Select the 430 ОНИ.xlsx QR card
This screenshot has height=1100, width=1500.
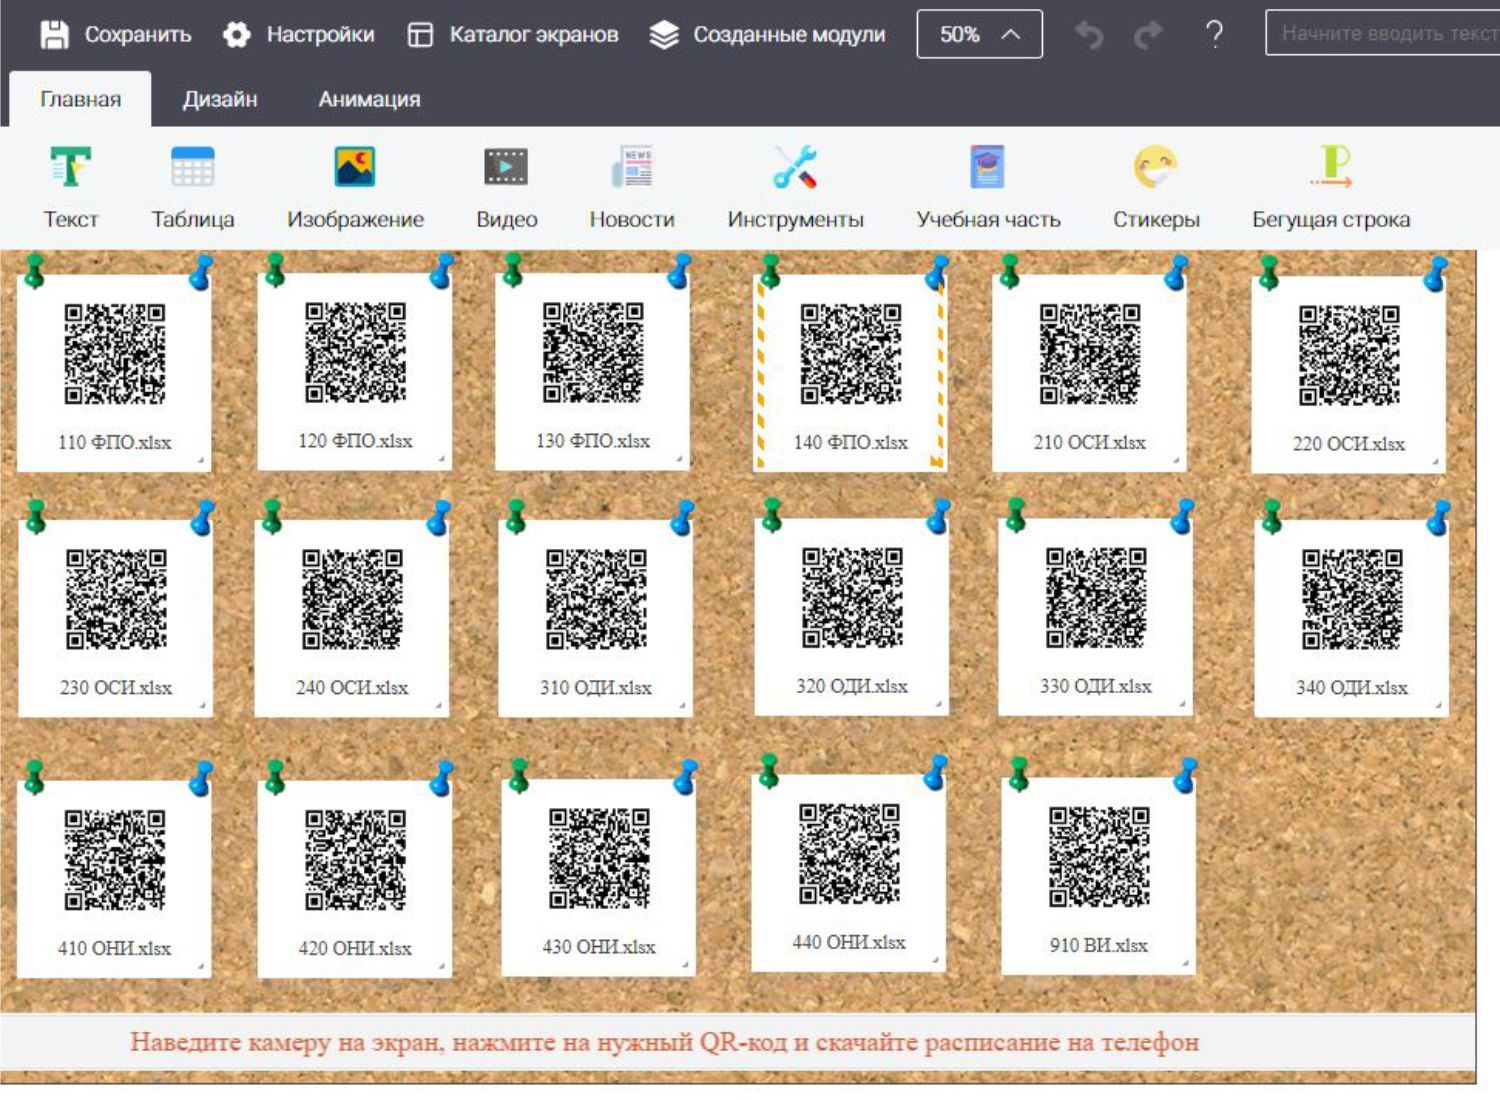598,877
